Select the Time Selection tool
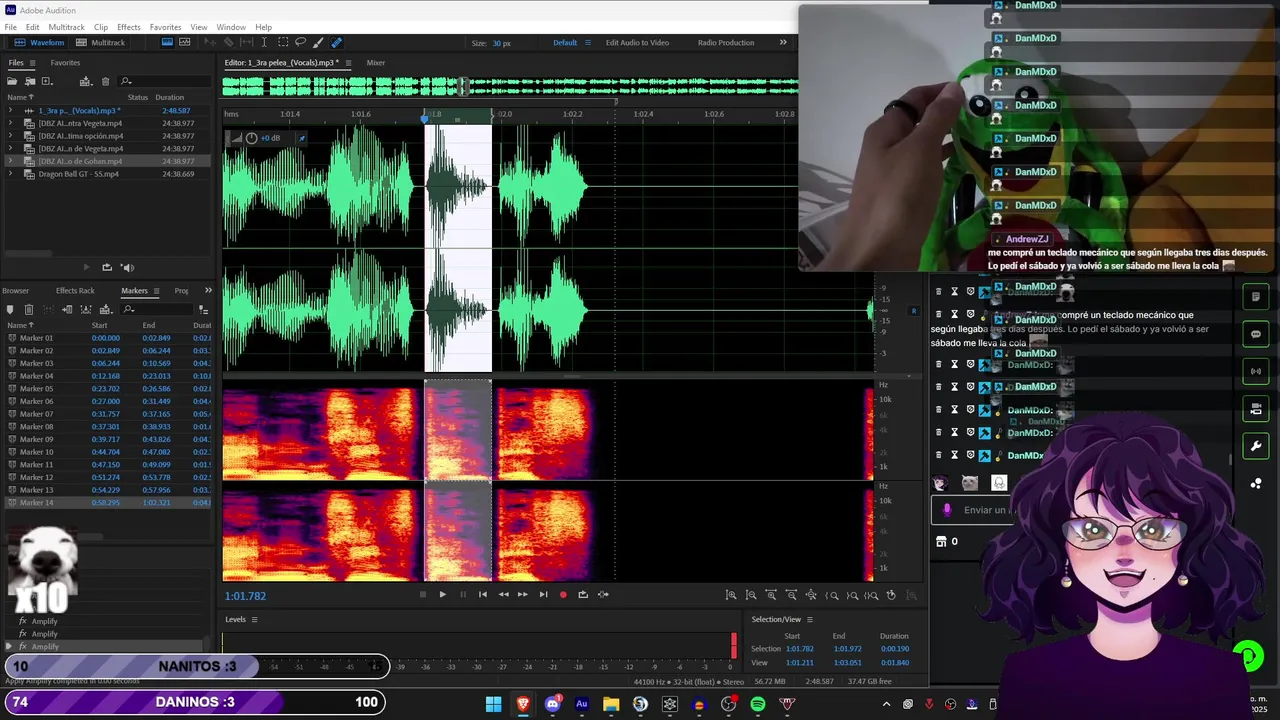This screenshot has width=1280, height=720. [264, 43]
